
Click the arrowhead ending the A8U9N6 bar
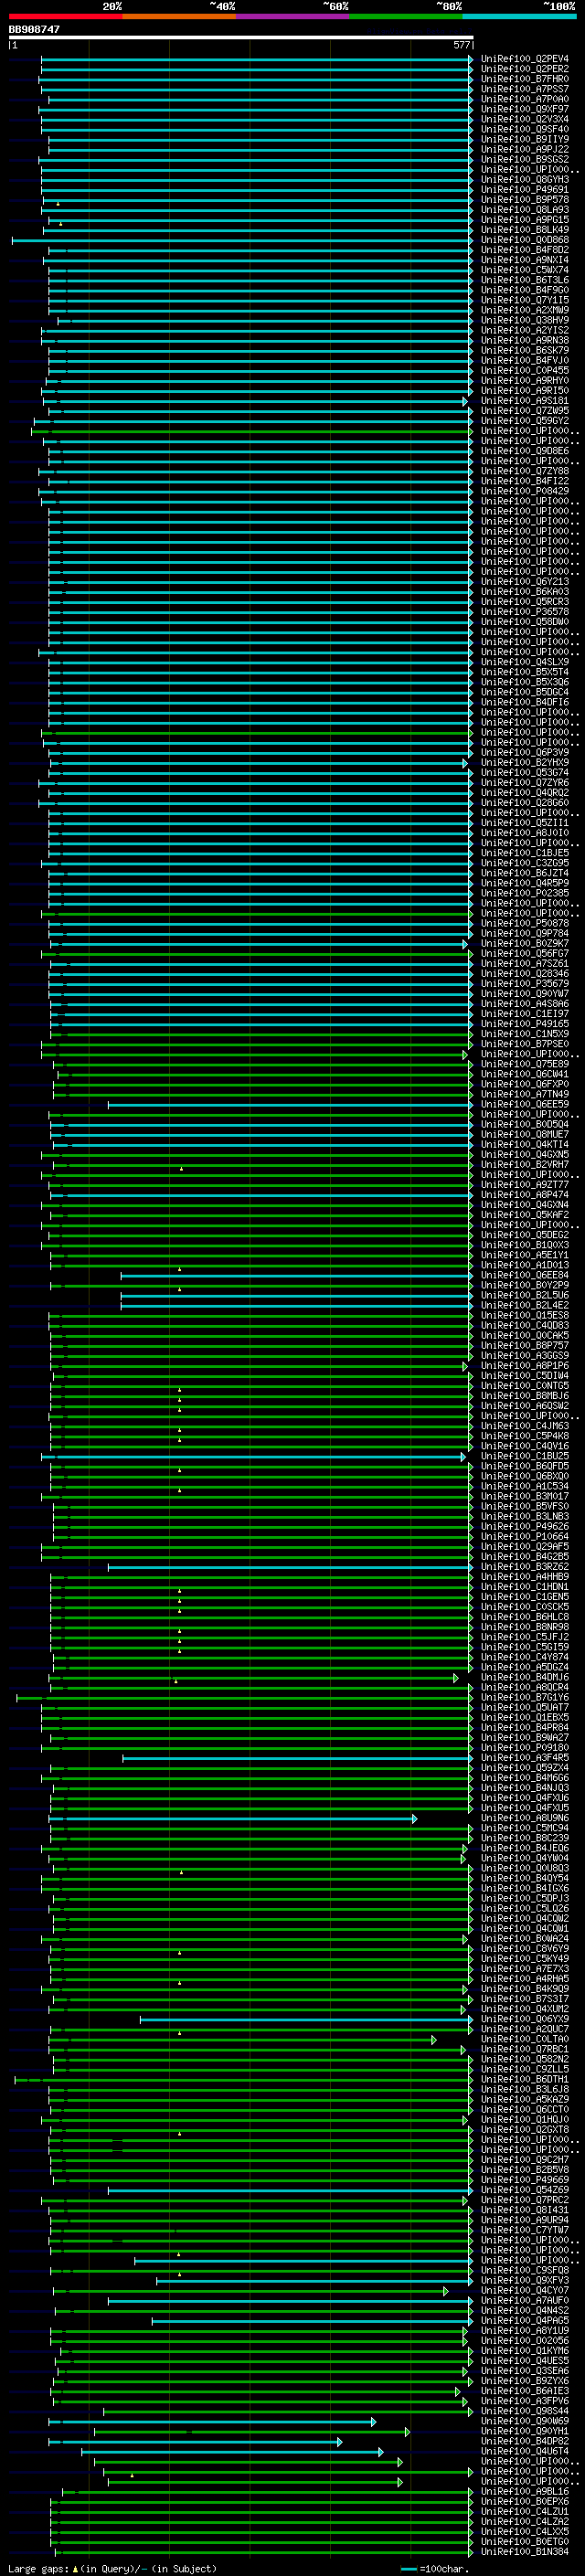click(x=414, y=1818)
